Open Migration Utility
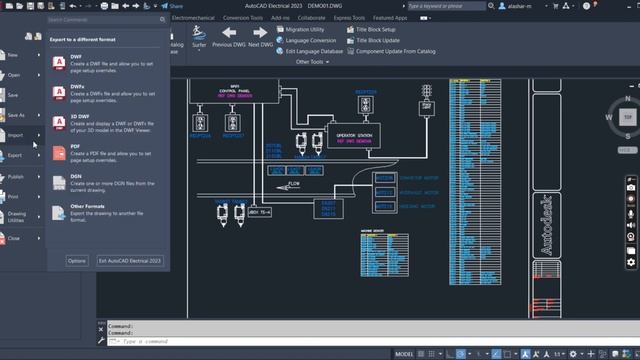640x360 pixels. 300,29
